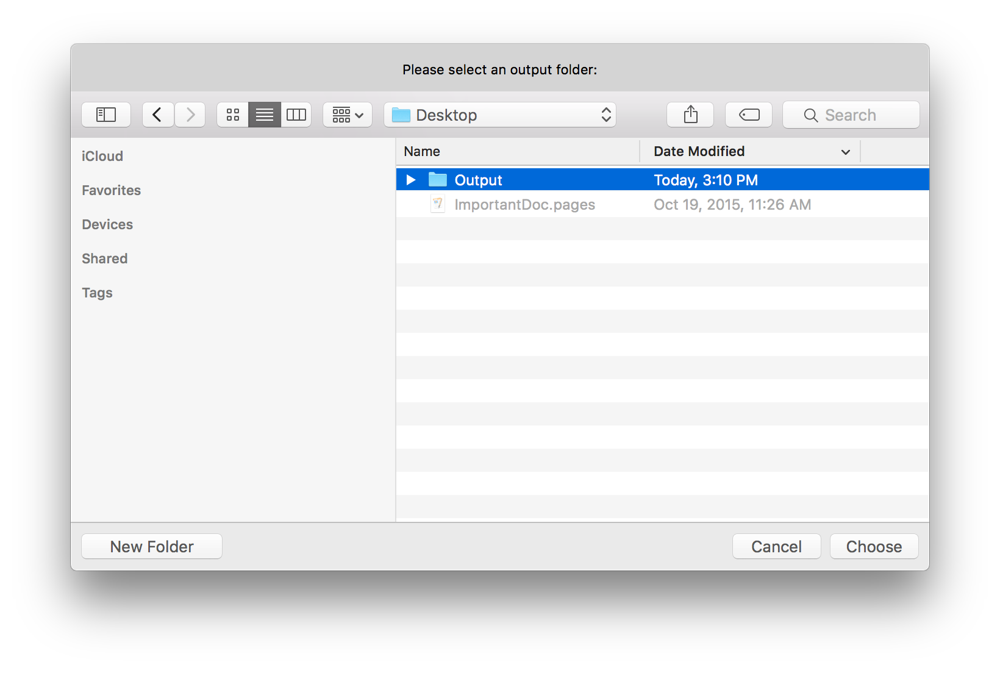The height and width of the screenshot is (673, 1000).
Task: Click the Devices sidebar heading
Action: (x=107, y=225)
